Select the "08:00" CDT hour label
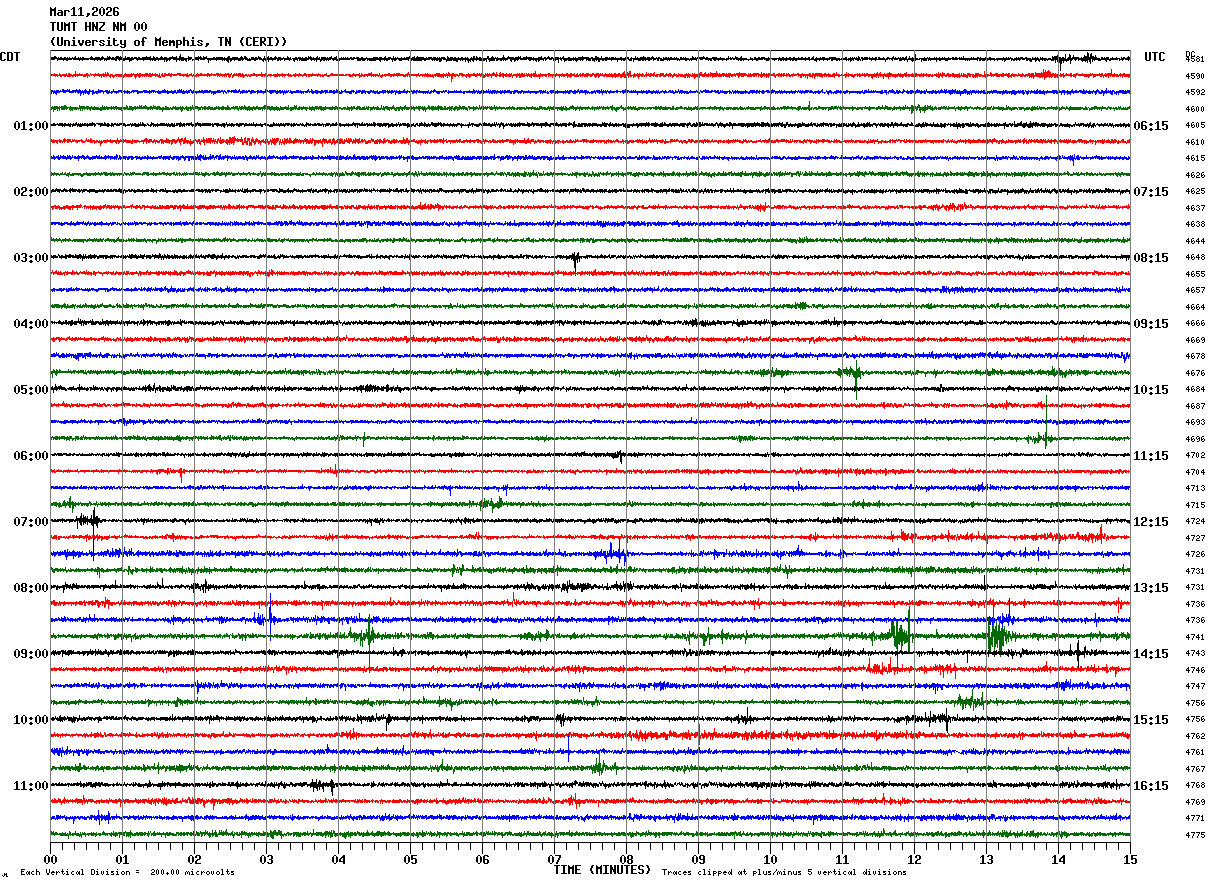The height and width of the screenshot is (886, 1210). coord(31,588)
